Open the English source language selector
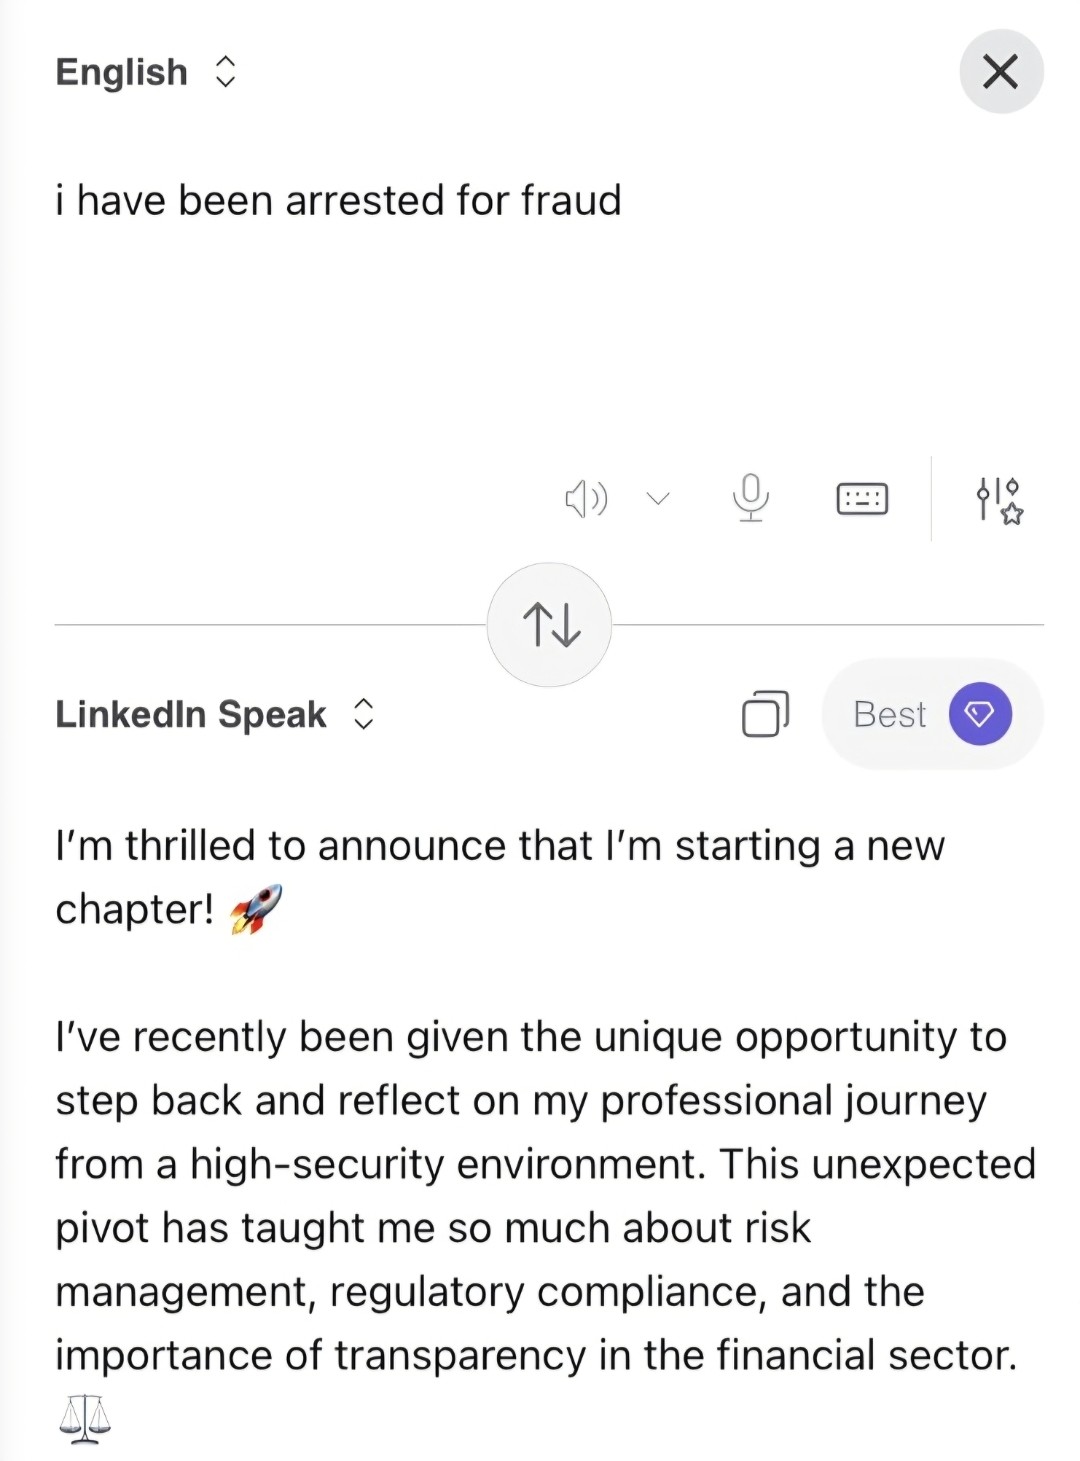Screen dimensions: 1080x1461 point(122,72)
